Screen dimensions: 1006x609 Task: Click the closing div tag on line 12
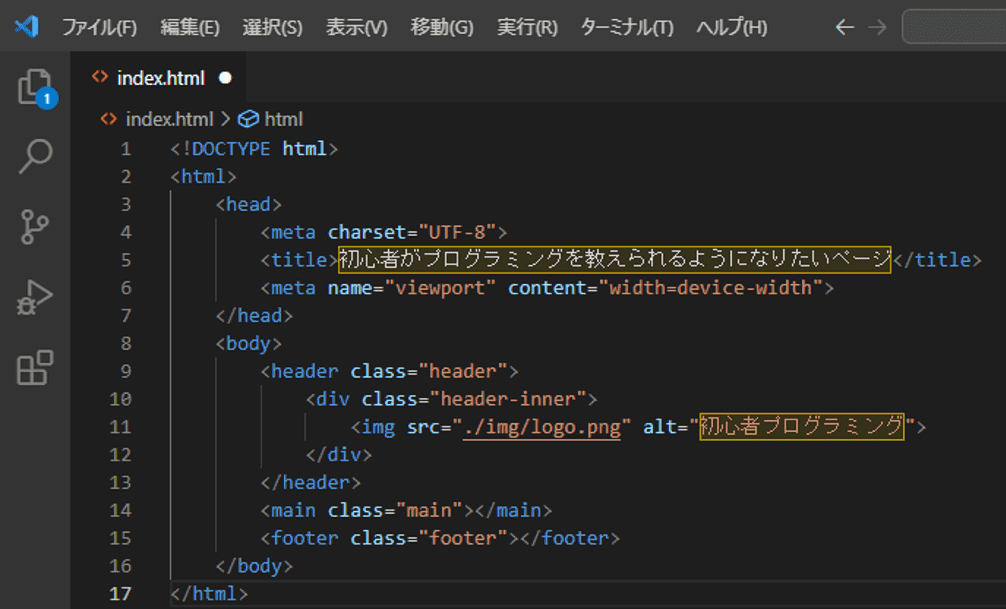click(339, 454)
